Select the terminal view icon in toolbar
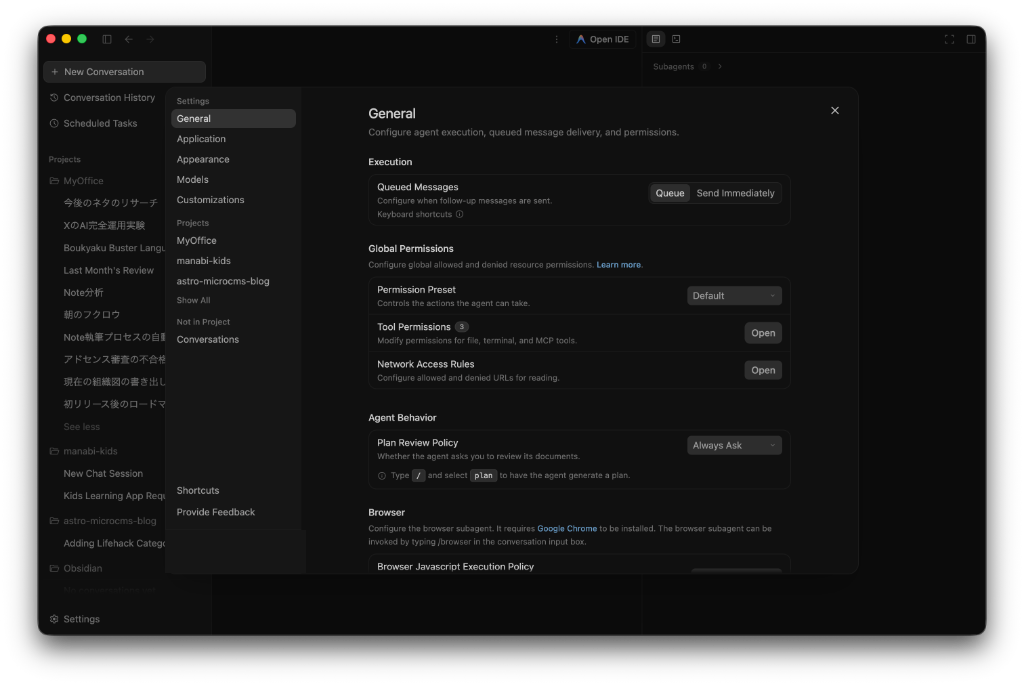The width and height of the screenshot is (1024, 685). pyautogui.click(x=676, y=39)
